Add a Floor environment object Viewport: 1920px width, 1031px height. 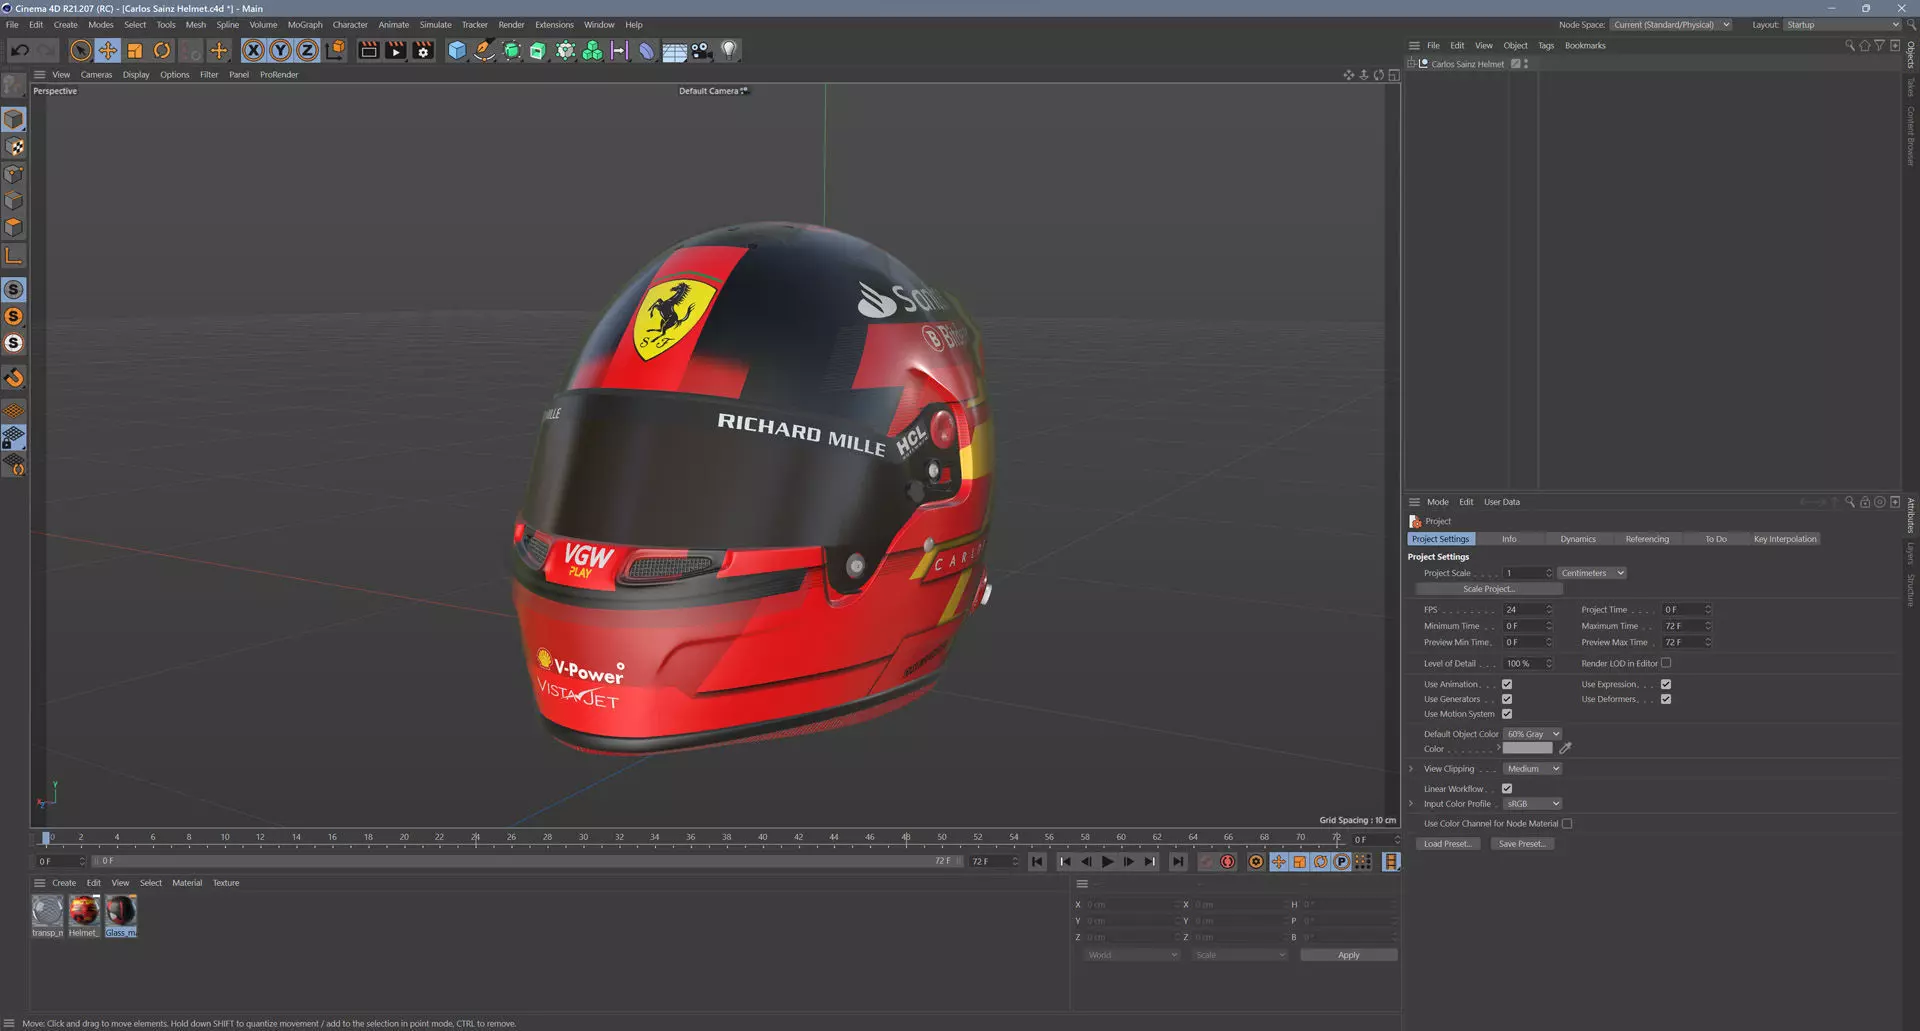pyautogui.click(x=675, y=51)
